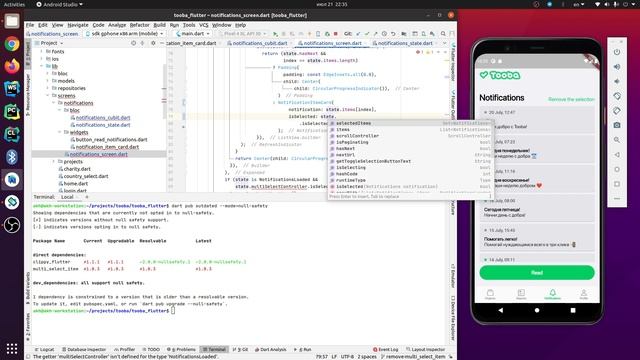Viewport: 640px width, 360px height.
Task: Show applications grid in dock
Action: point(12,348)
